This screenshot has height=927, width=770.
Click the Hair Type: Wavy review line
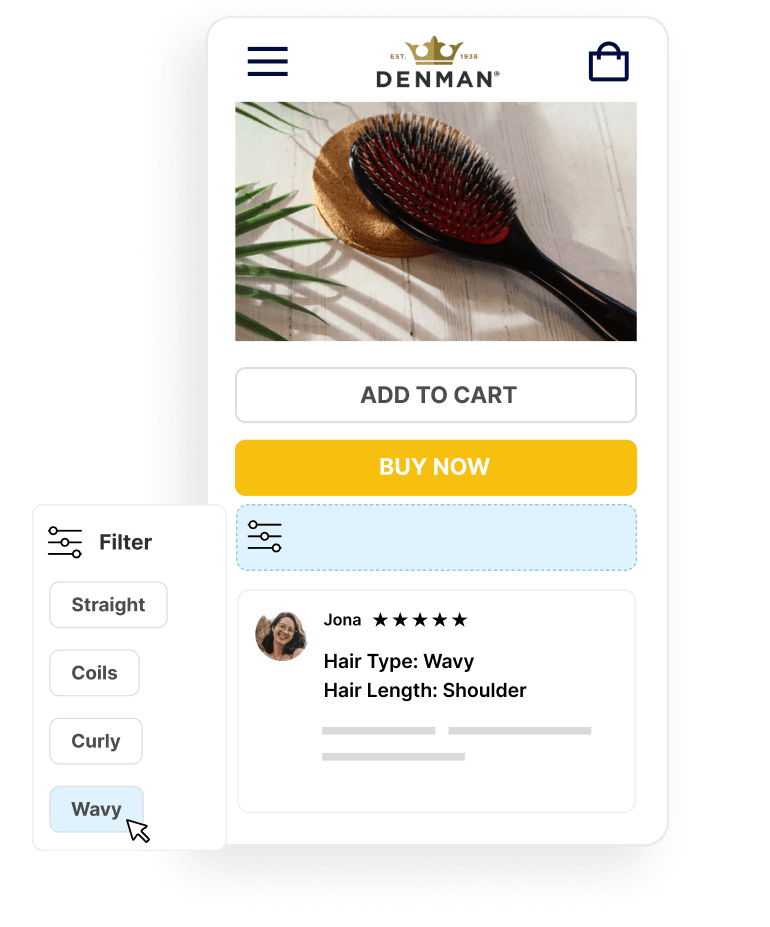(x=399, y=661)
